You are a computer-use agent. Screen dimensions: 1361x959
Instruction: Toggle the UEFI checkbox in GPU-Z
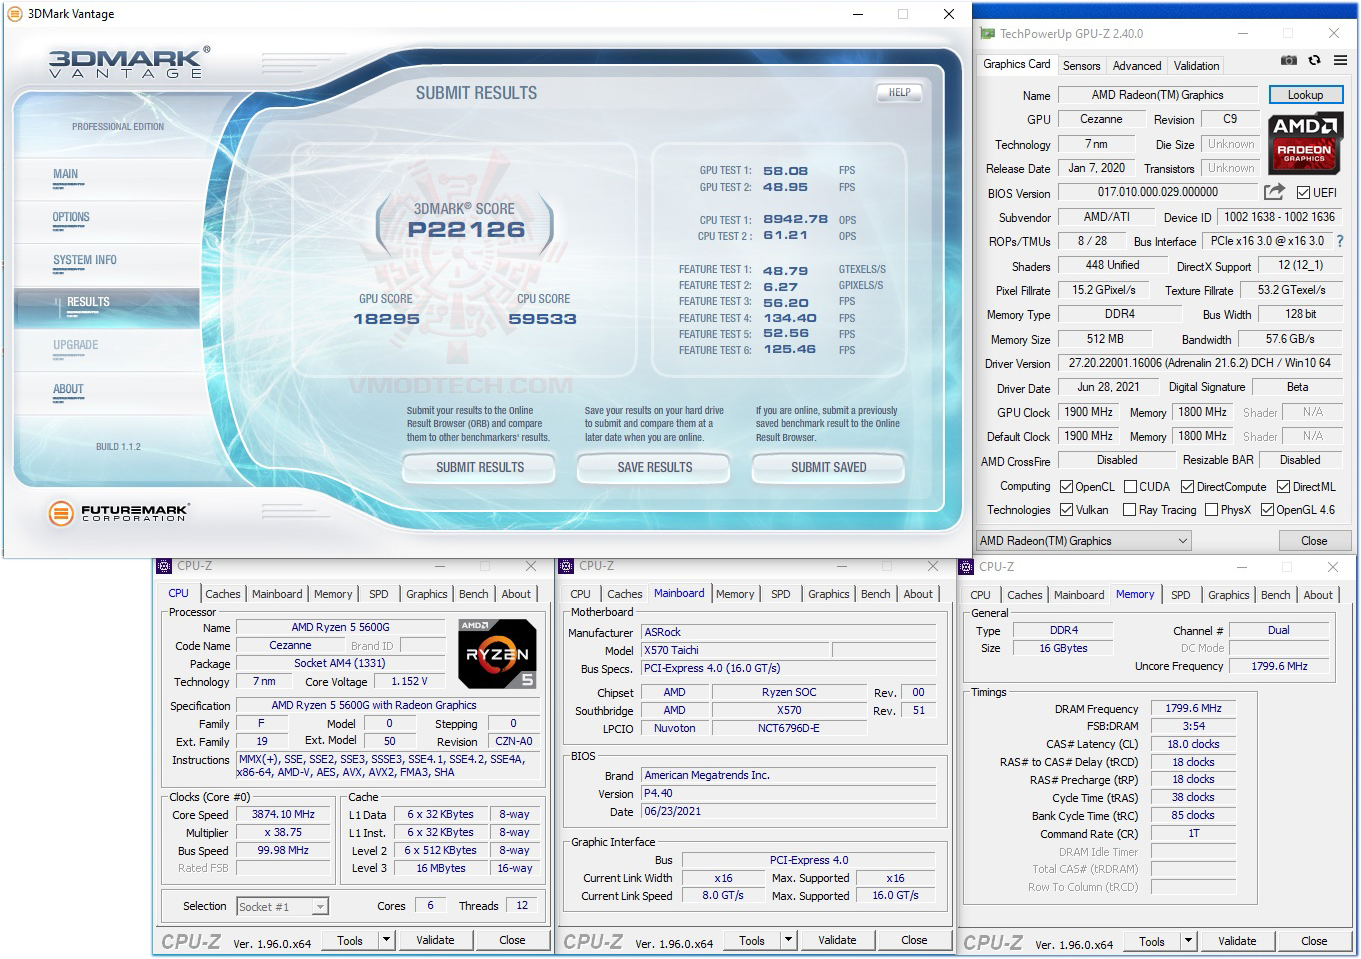[1303, 193]
